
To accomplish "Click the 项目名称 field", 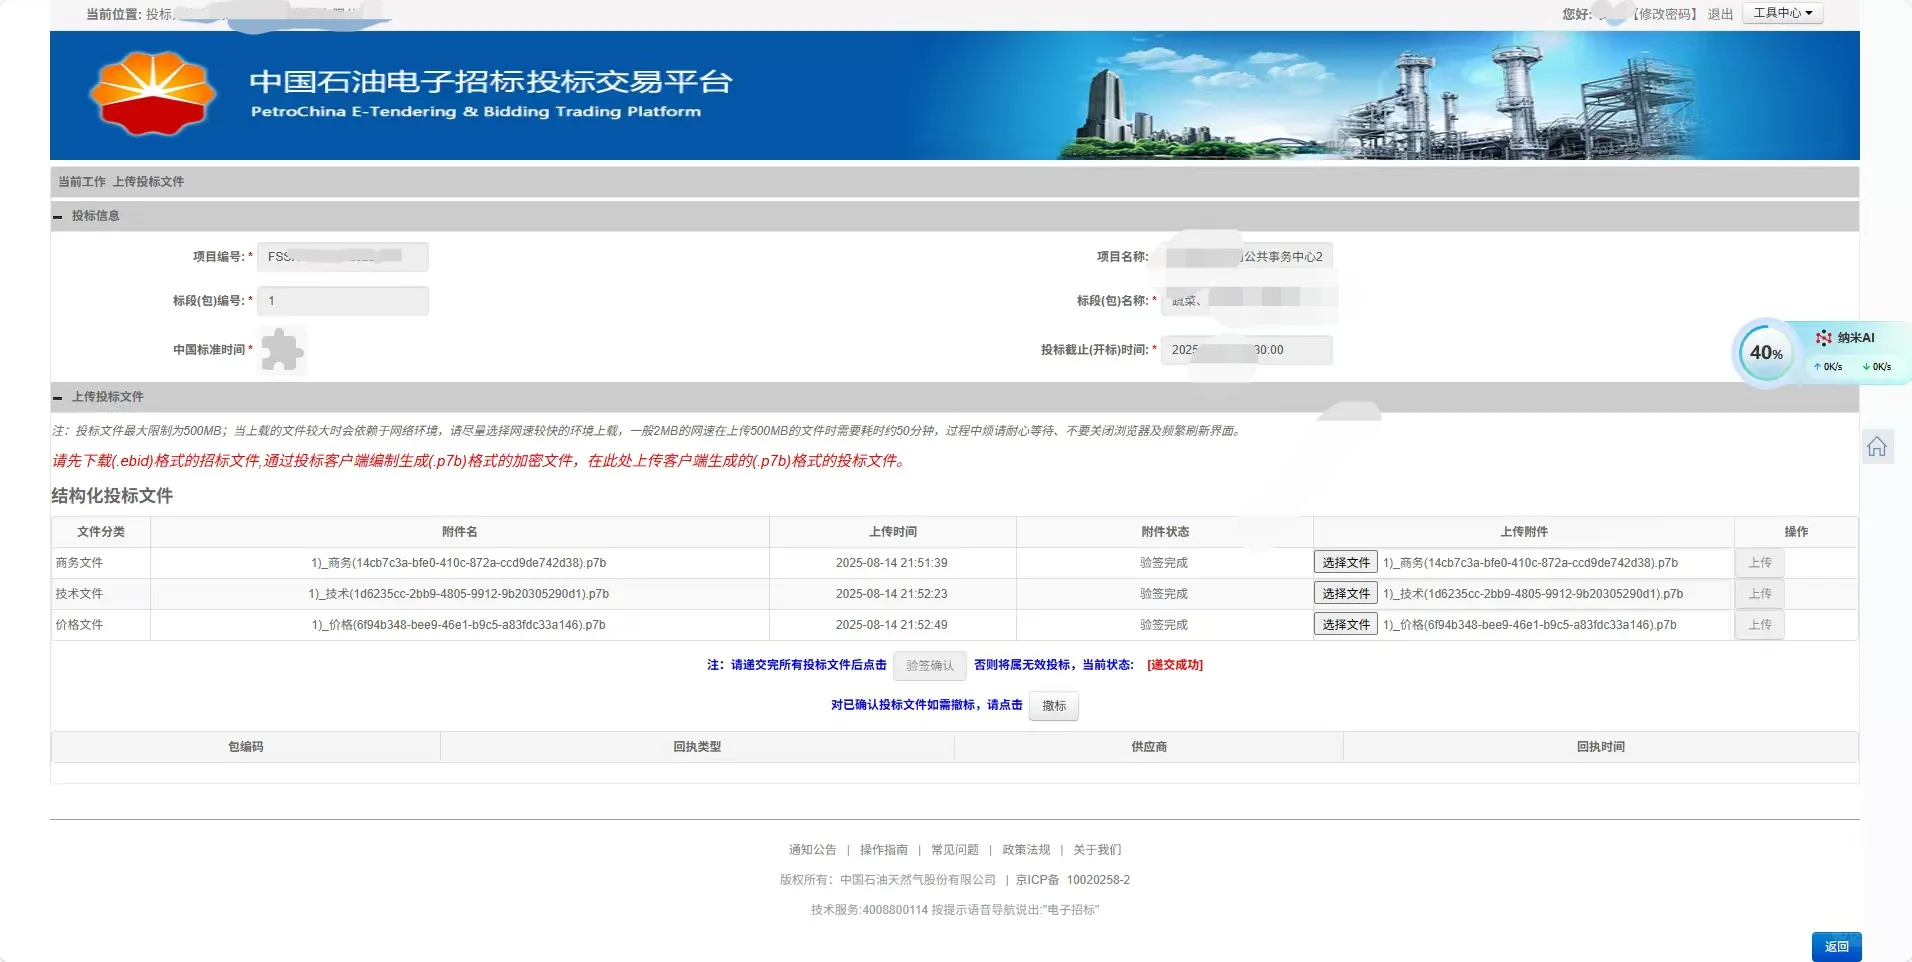I will (1247, 257).
